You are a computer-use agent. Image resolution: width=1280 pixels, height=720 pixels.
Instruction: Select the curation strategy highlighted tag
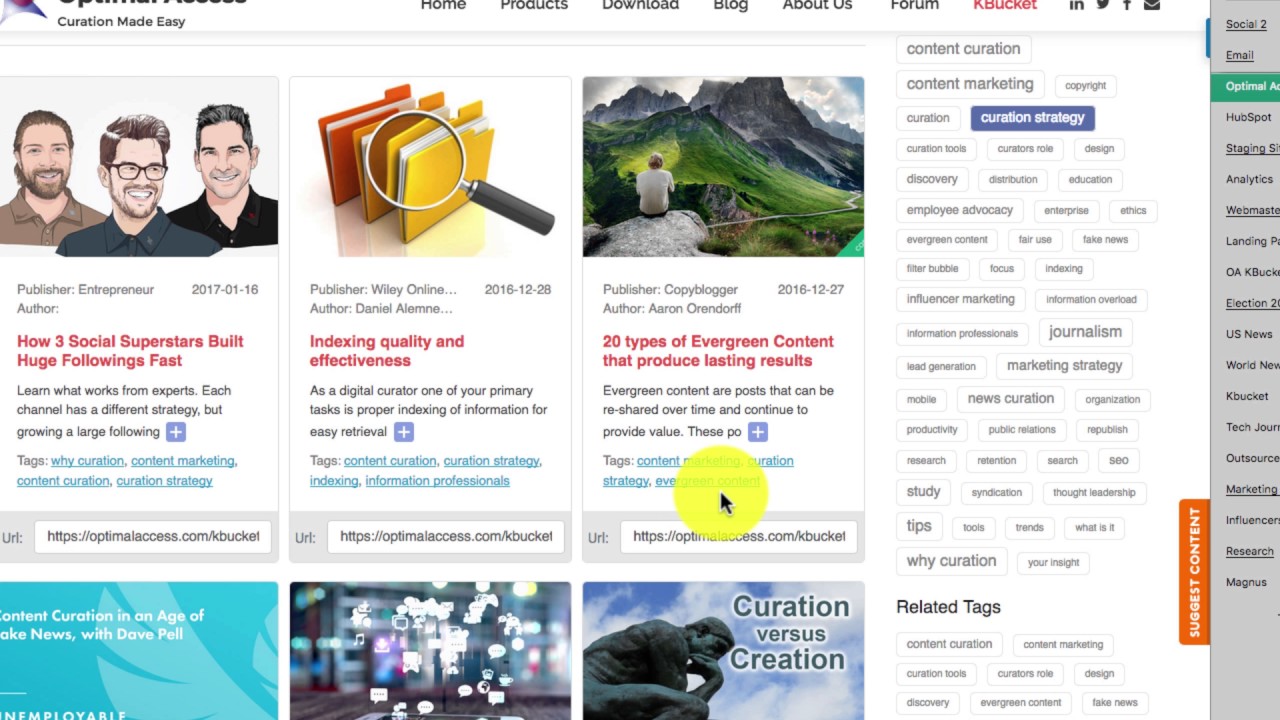pos(1032,118)
